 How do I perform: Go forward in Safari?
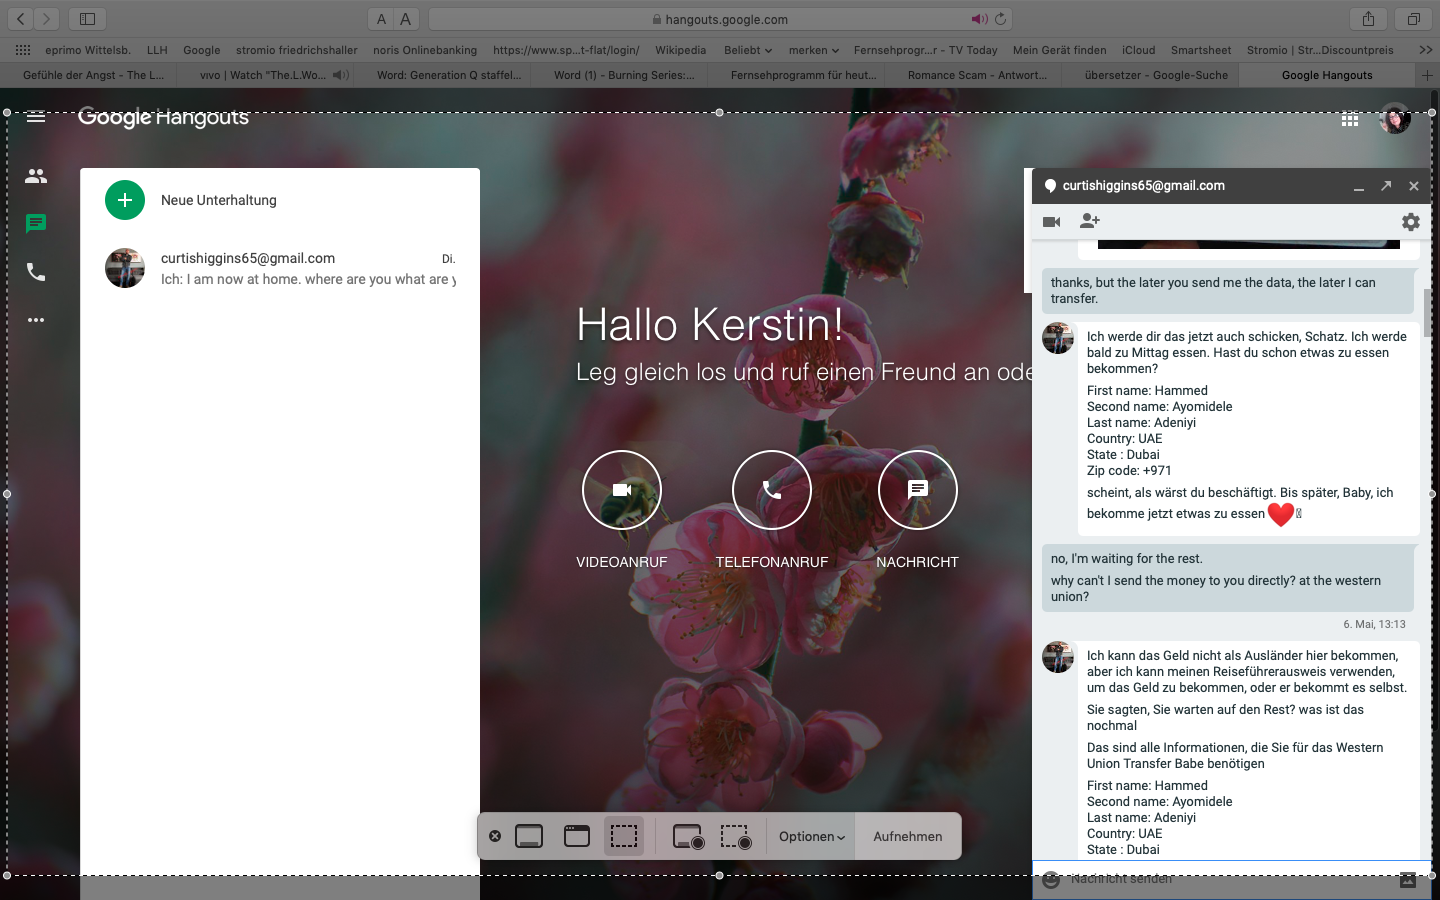pyautogui.click(x=46, y=19)
